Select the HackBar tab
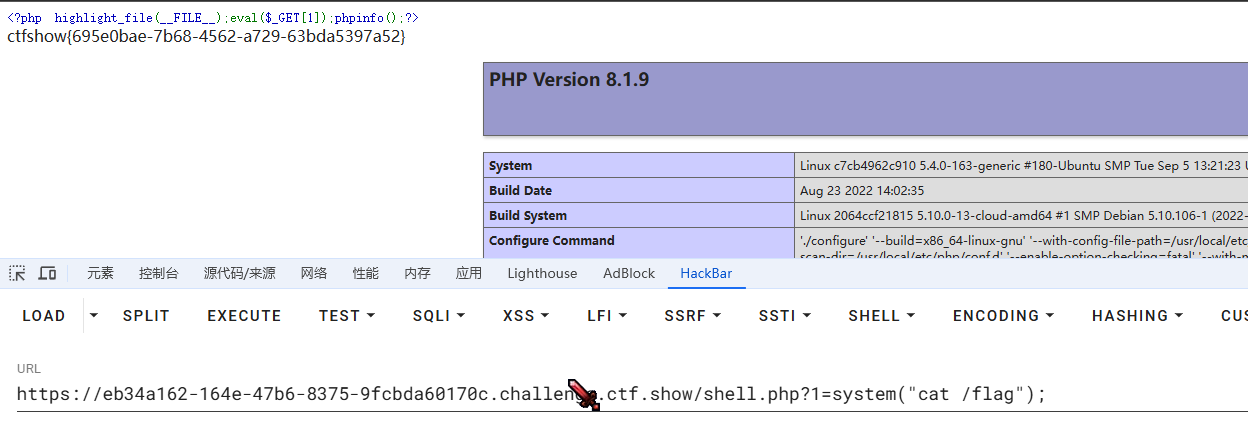Viewport: 1248px width, 432px height. point(707,273)
